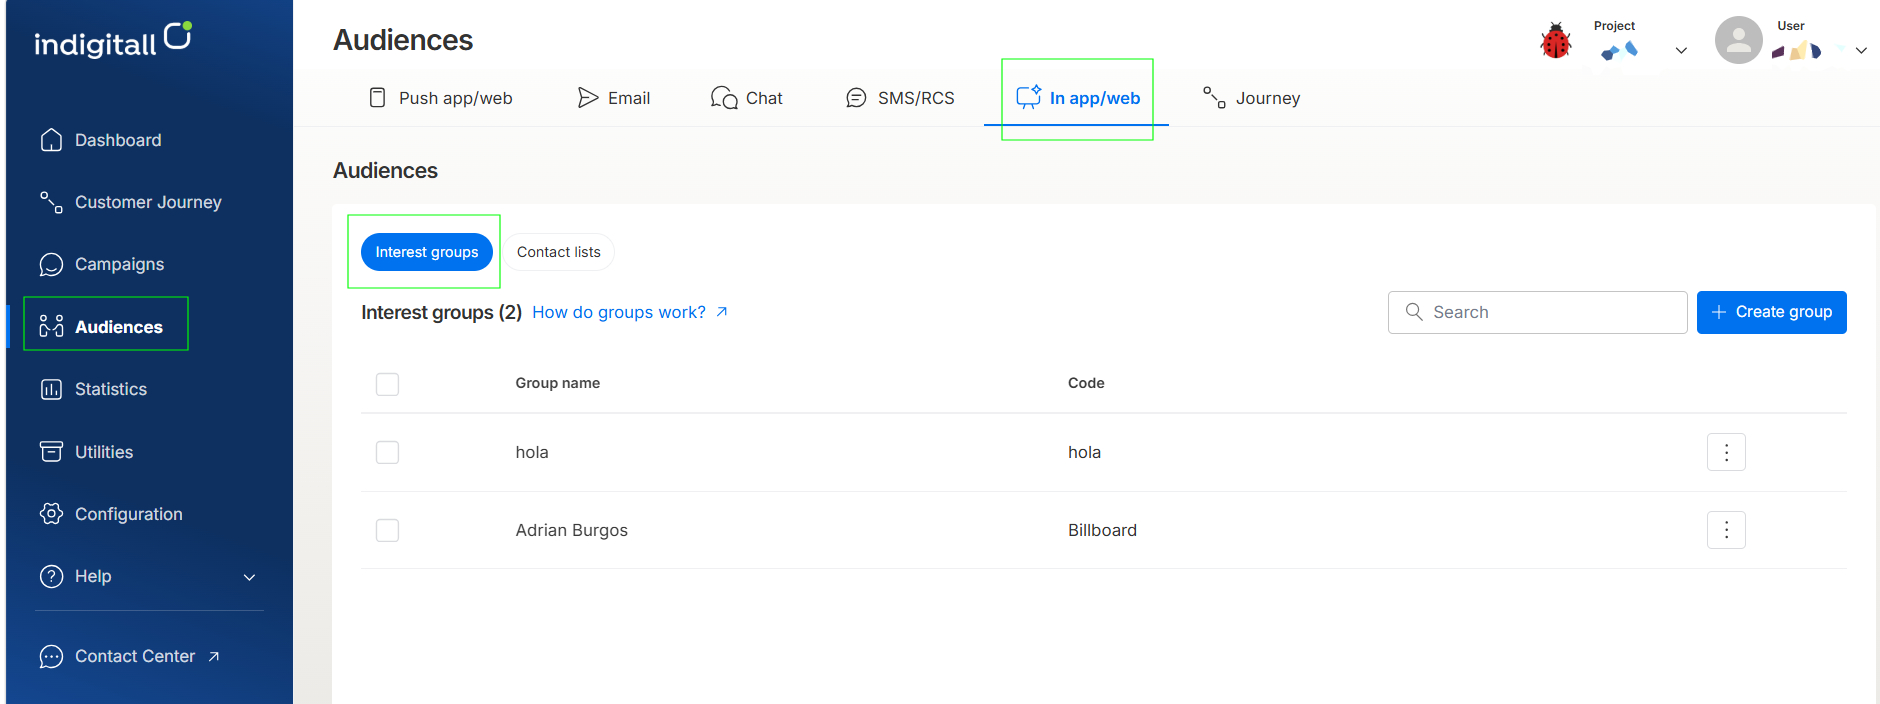Expand the Help menu chevron
Viewport: 1880px width, 704px height.
tap(250, 577)
